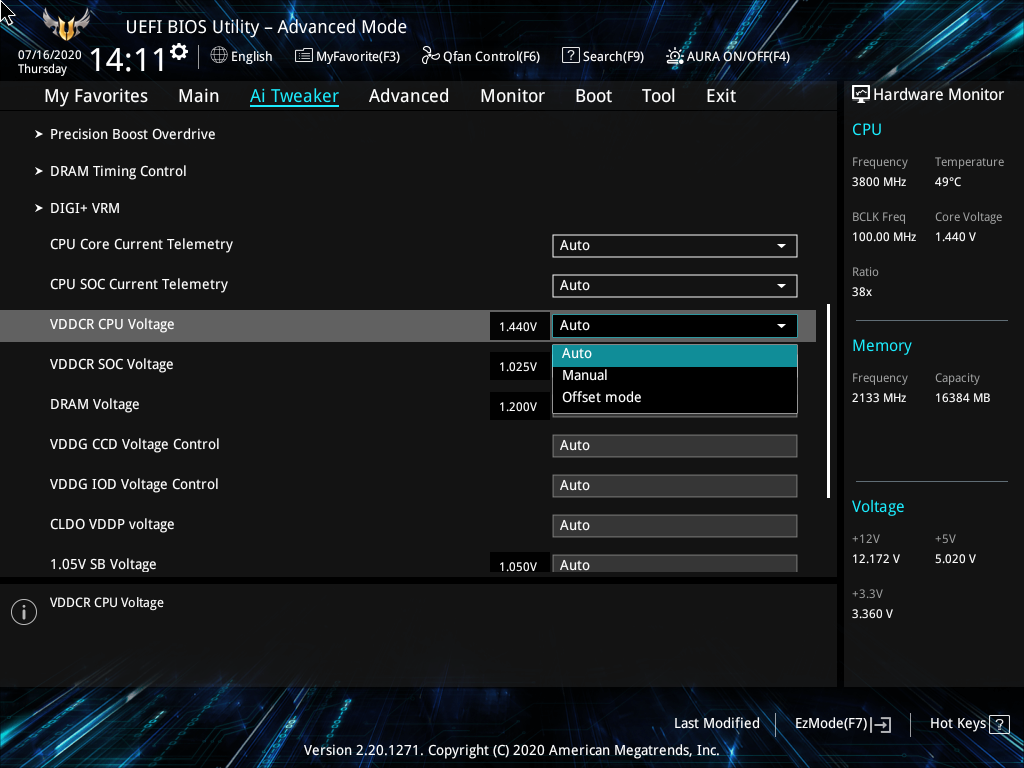The width and height of the screenshot is (1024, 768).
Task: Click Last Modified button
Action: click(716, 724)
